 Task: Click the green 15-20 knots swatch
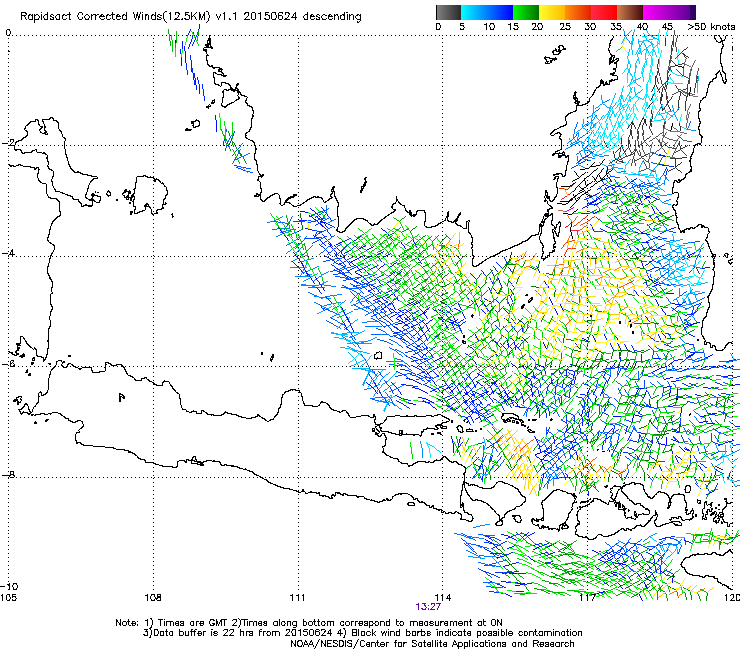(526, 12)
